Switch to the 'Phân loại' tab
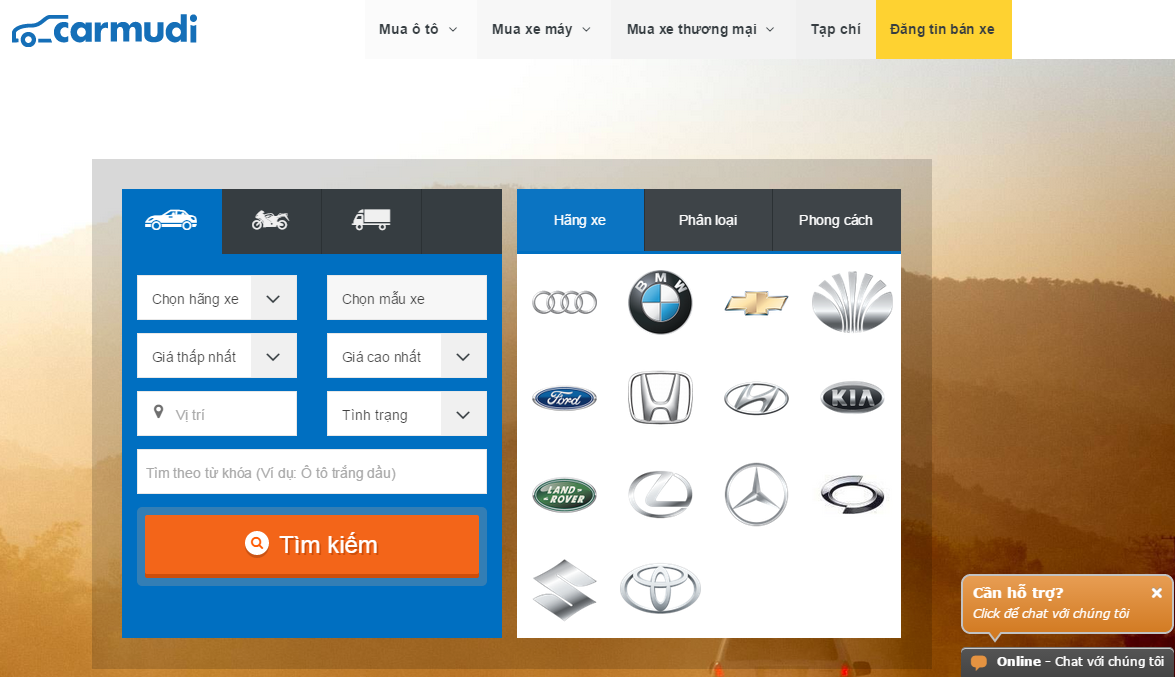1175x677 pixels. 708,220
